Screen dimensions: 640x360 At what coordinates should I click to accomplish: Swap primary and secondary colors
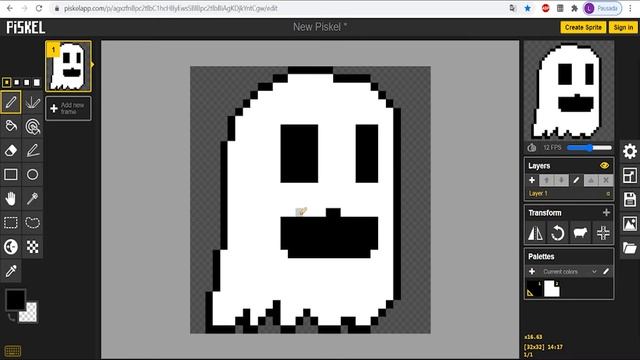[11, 317]
